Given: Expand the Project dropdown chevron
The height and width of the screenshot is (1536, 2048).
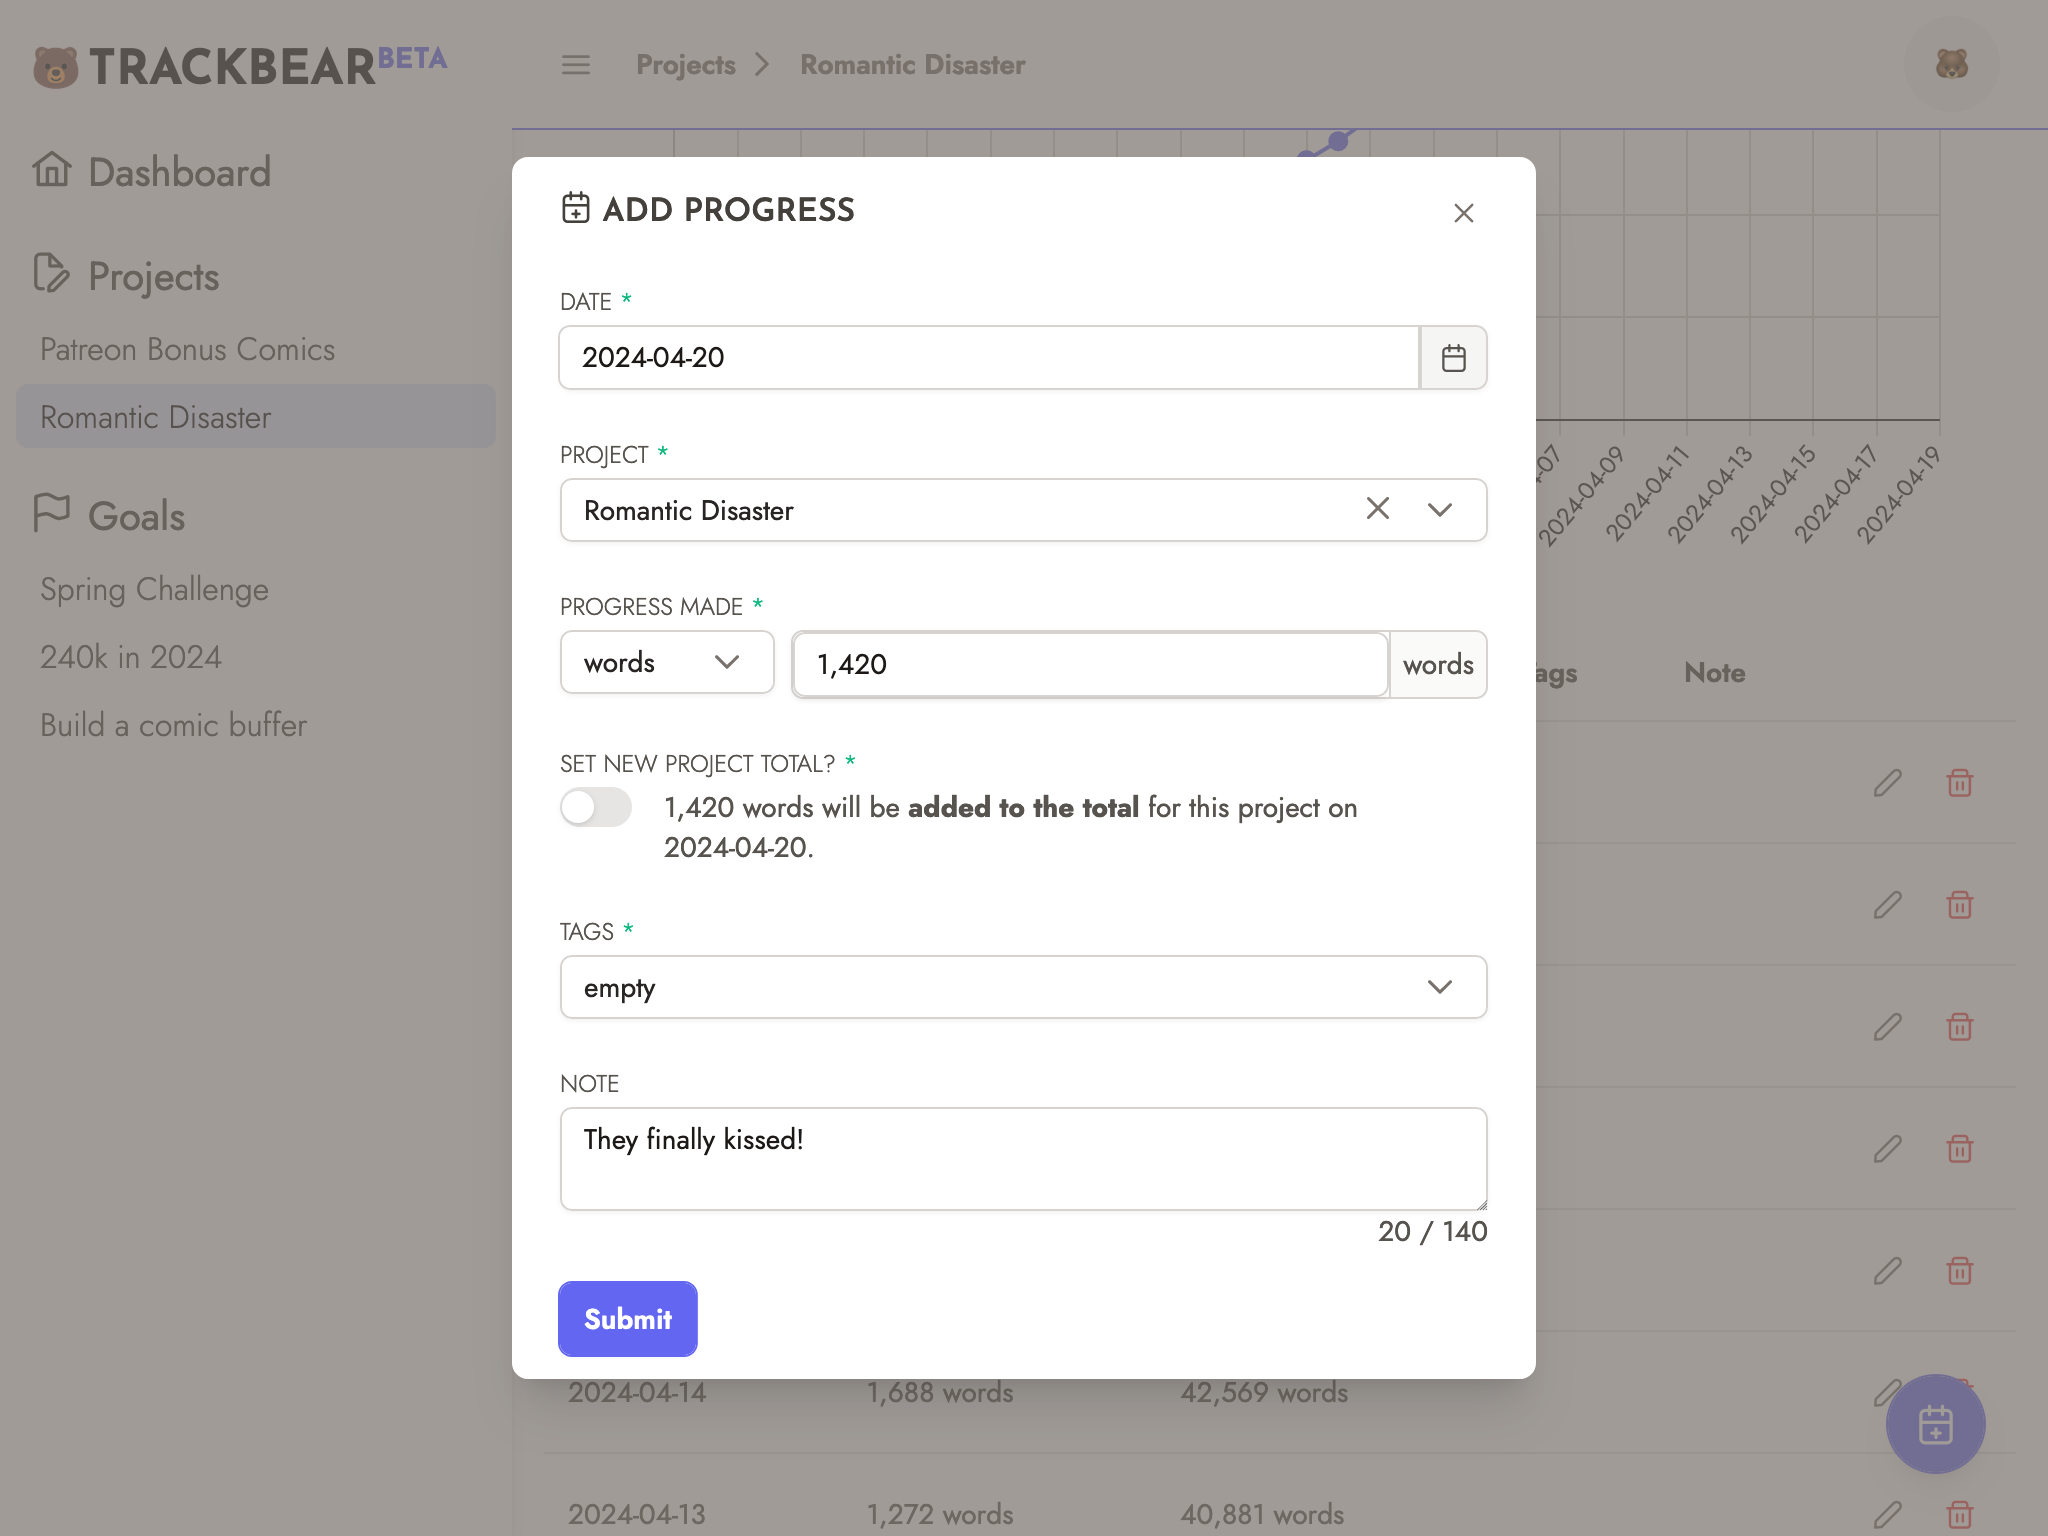Looking at the screenshot, I should coord(1439,510).
